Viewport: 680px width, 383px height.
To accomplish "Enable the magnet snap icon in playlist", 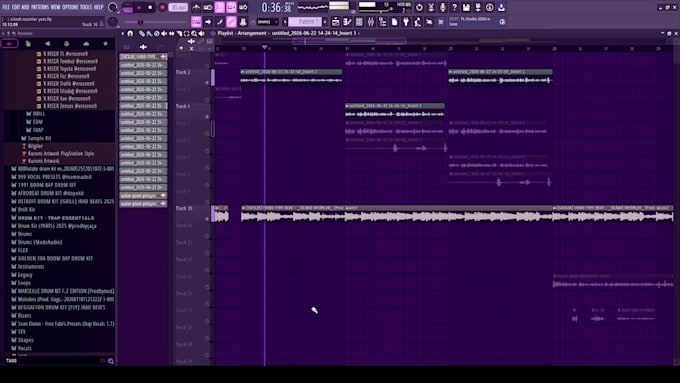I will pos(130,33).
